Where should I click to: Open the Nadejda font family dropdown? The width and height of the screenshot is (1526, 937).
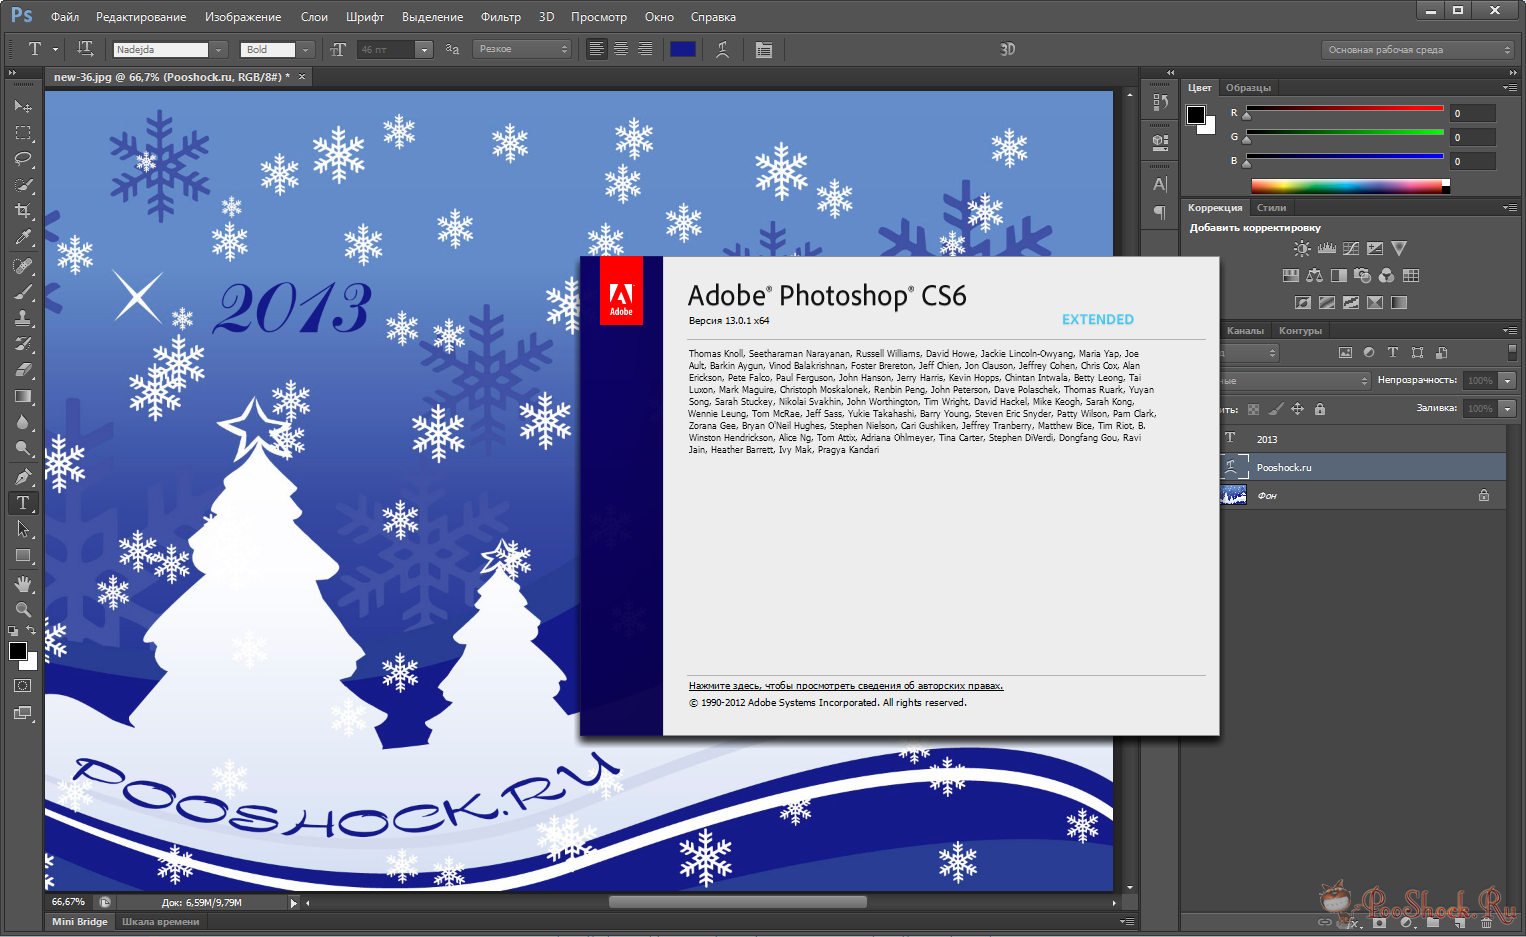point(219,49)
